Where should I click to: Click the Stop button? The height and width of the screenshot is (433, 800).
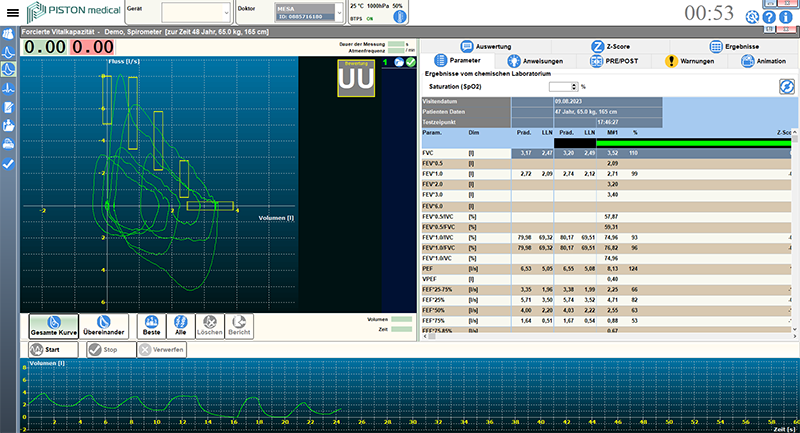coord(111,350)
